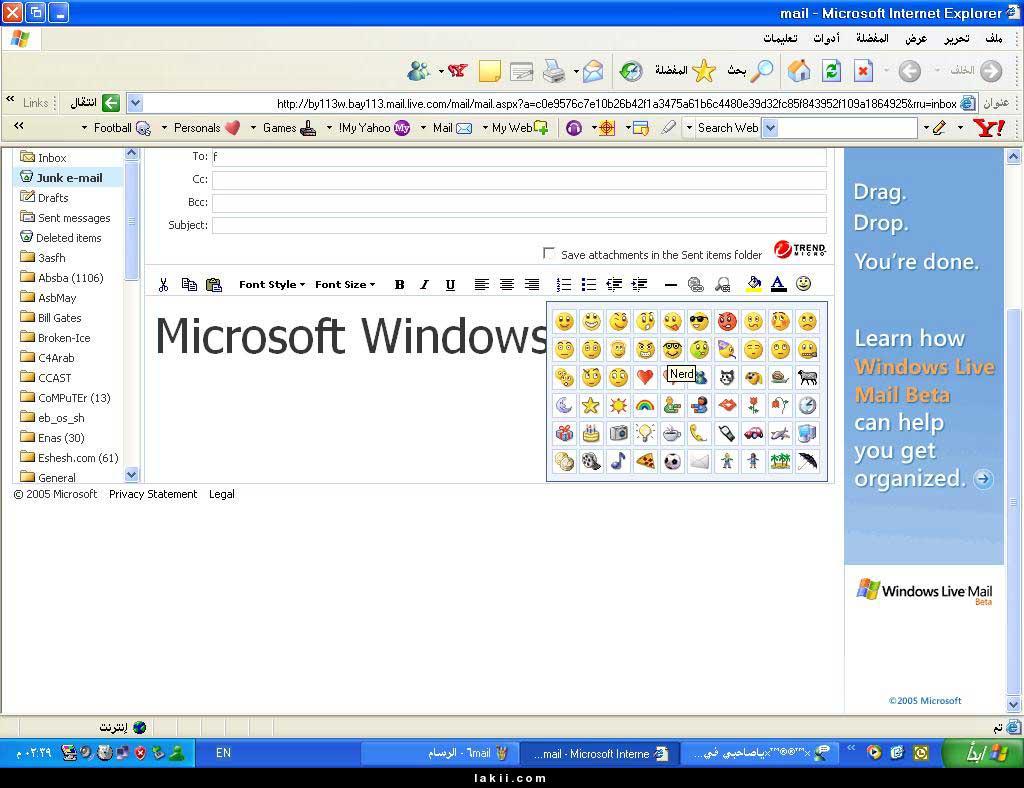Center-align the message text
This screenshot has height=788, width=1024.
click(507, 285)
